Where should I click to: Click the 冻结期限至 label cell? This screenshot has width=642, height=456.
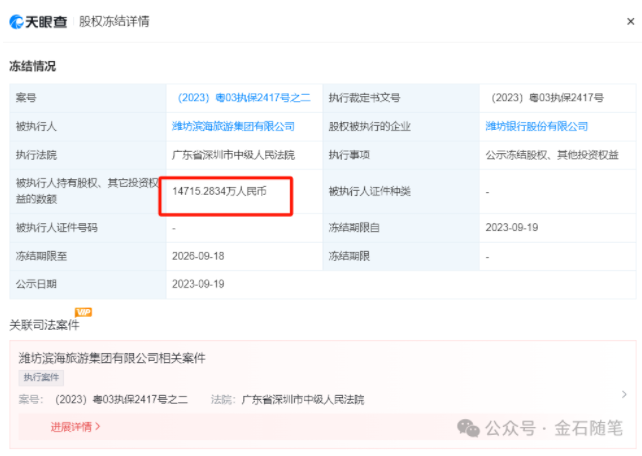click(x=88, y=256)
